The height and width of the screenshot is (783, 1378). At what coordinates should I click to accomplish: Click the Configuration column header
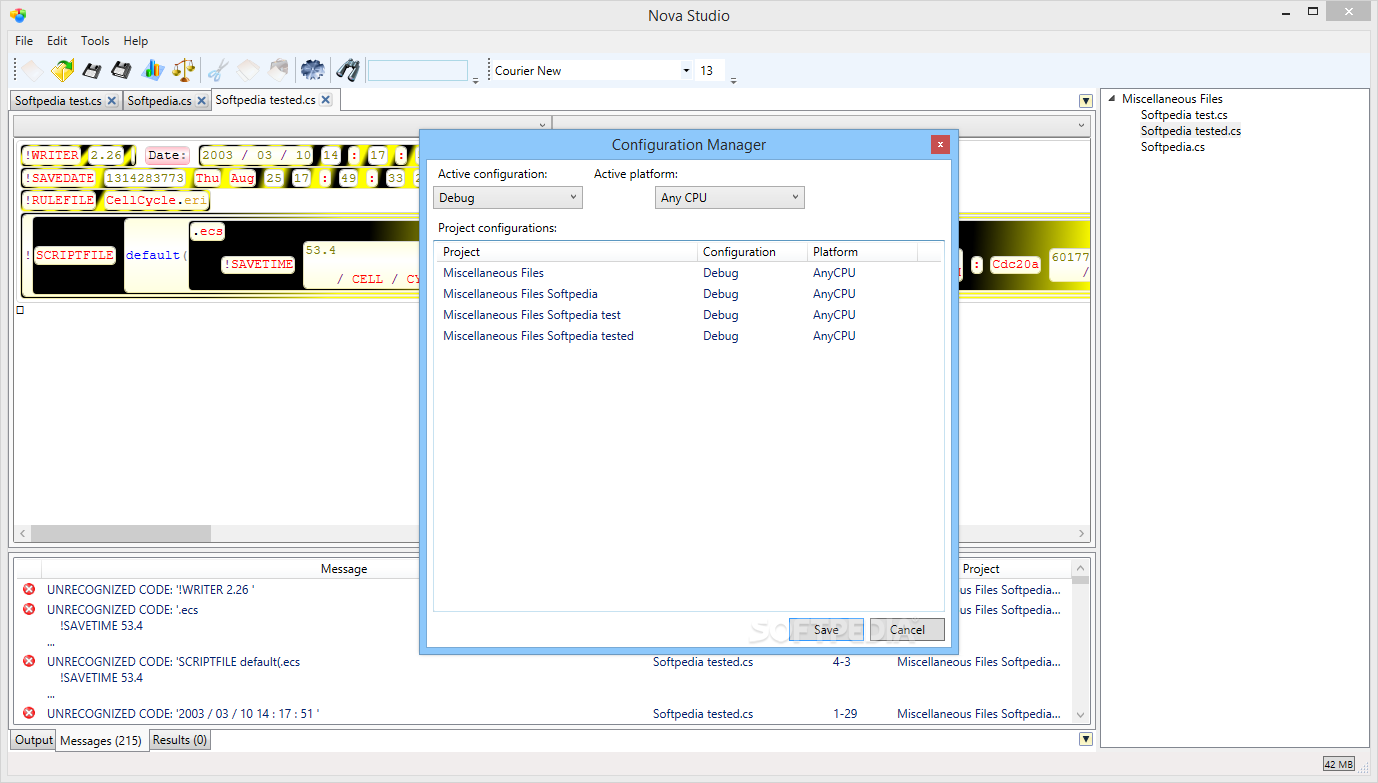click(x=752, y=252)
